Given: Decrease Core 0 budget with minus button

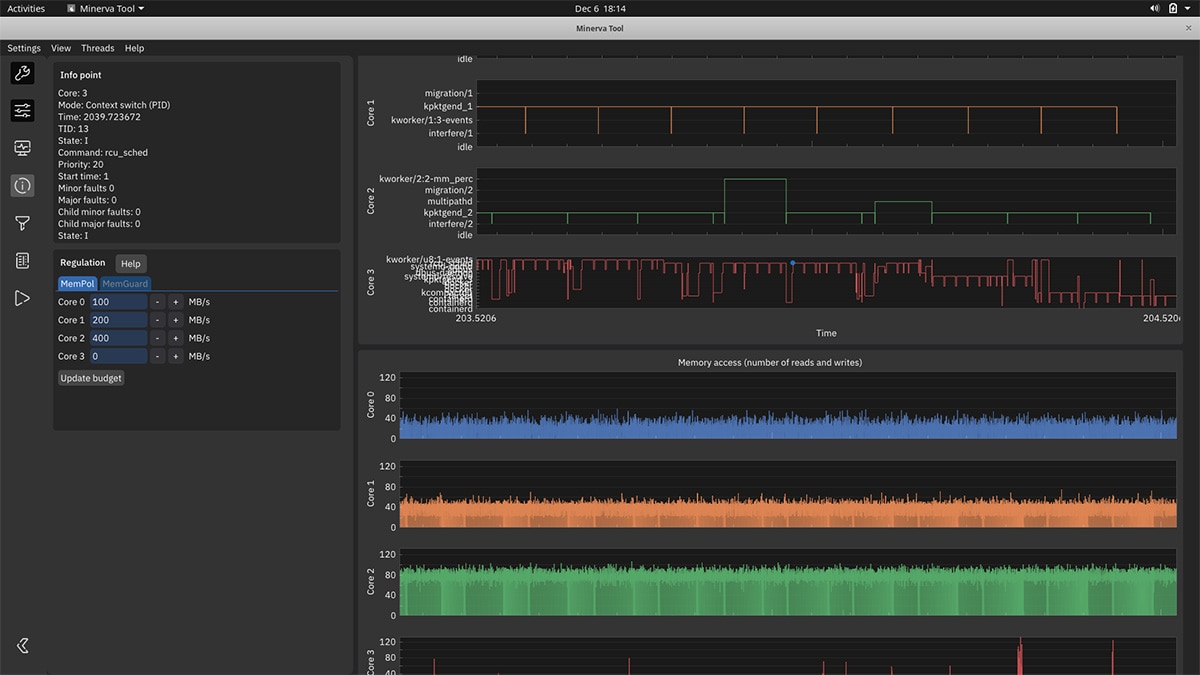Looking at the screenshot, I should [158, 302].
